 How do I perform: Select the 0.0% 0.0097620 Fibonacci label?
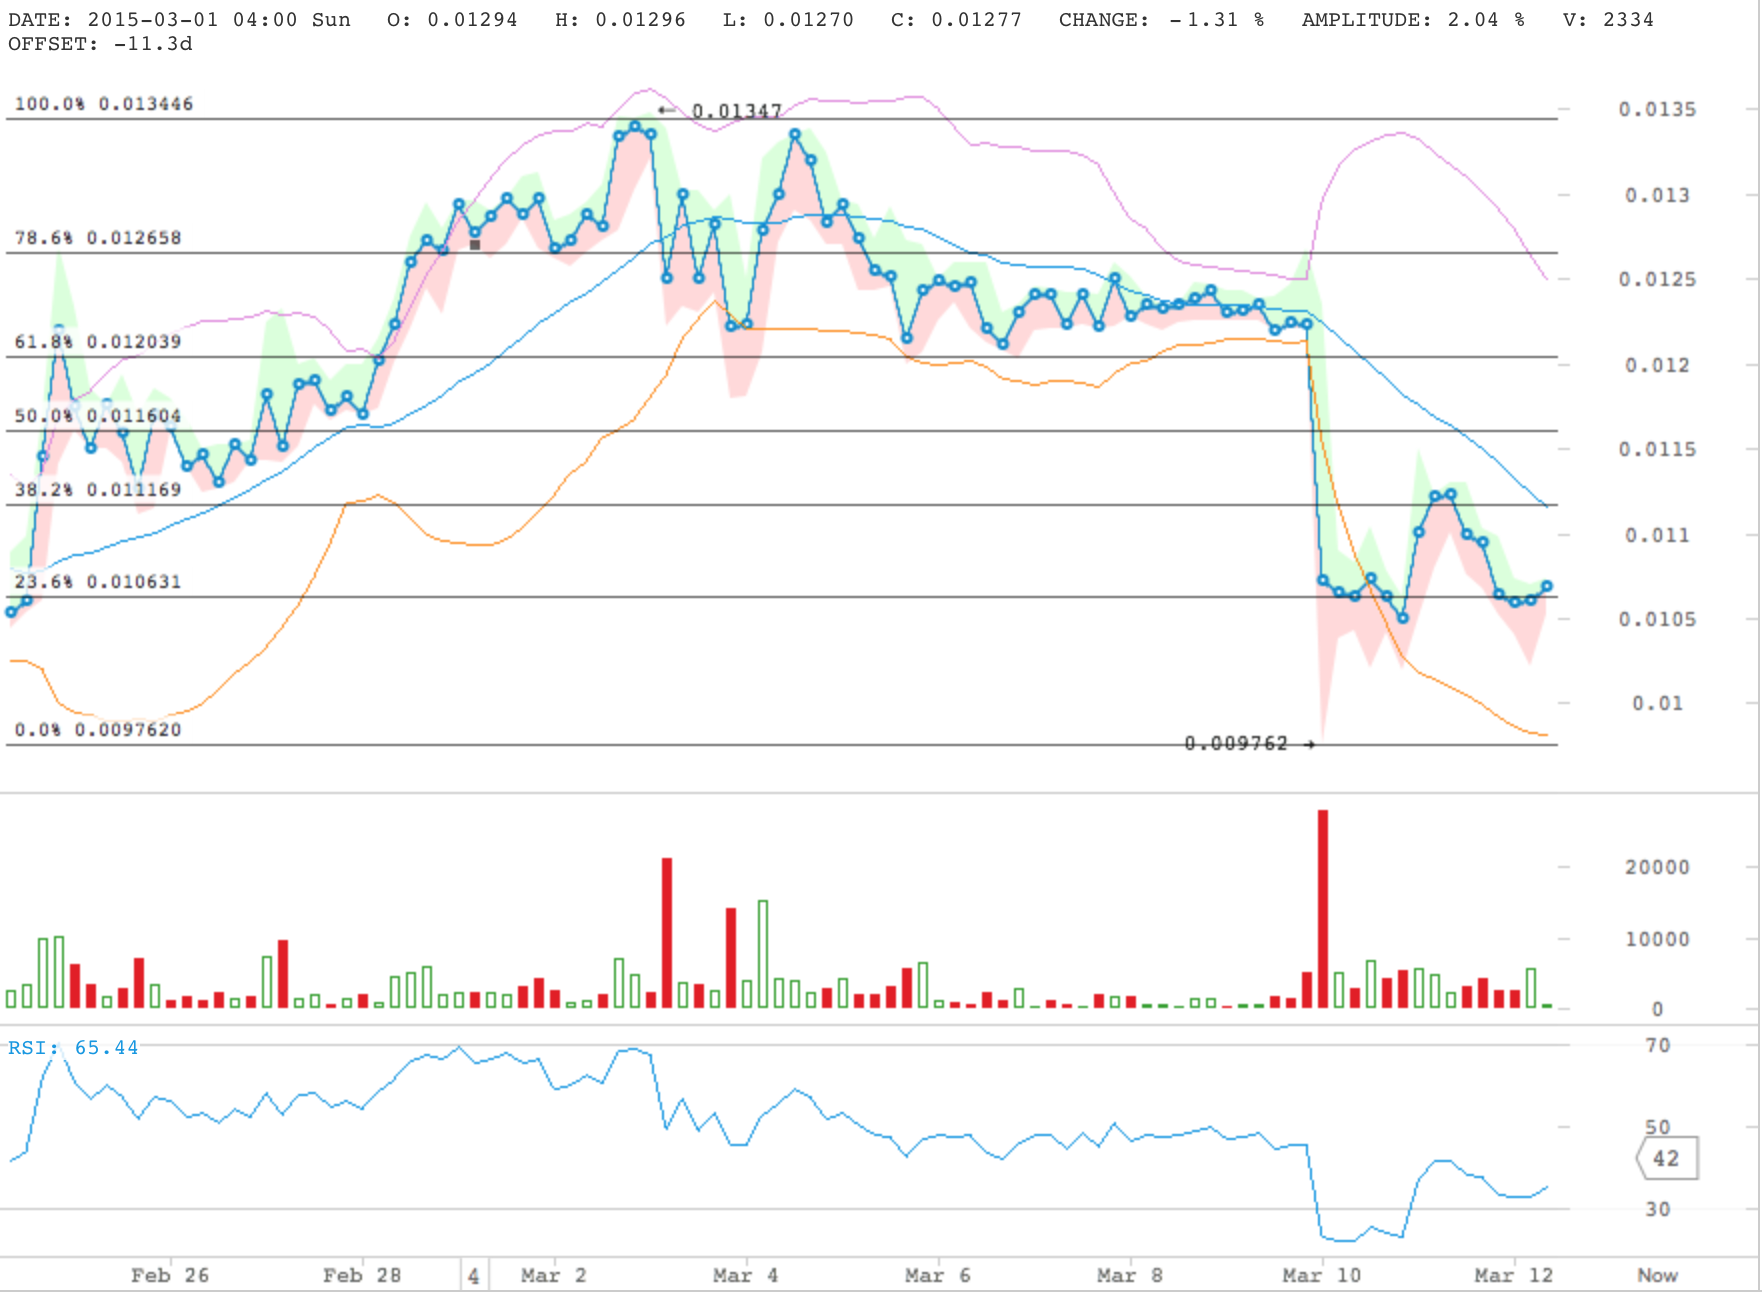pyautogui.click(x=98, y=730)
